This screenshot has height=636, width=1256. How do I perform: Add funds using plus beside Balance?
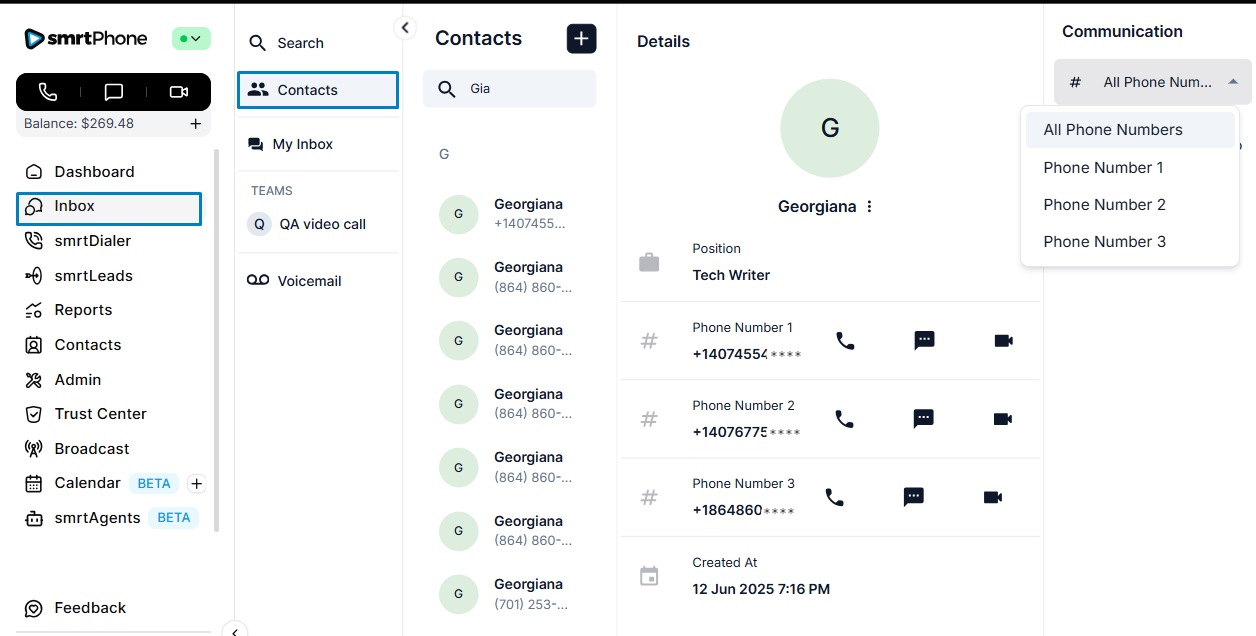tap(196, 124)
